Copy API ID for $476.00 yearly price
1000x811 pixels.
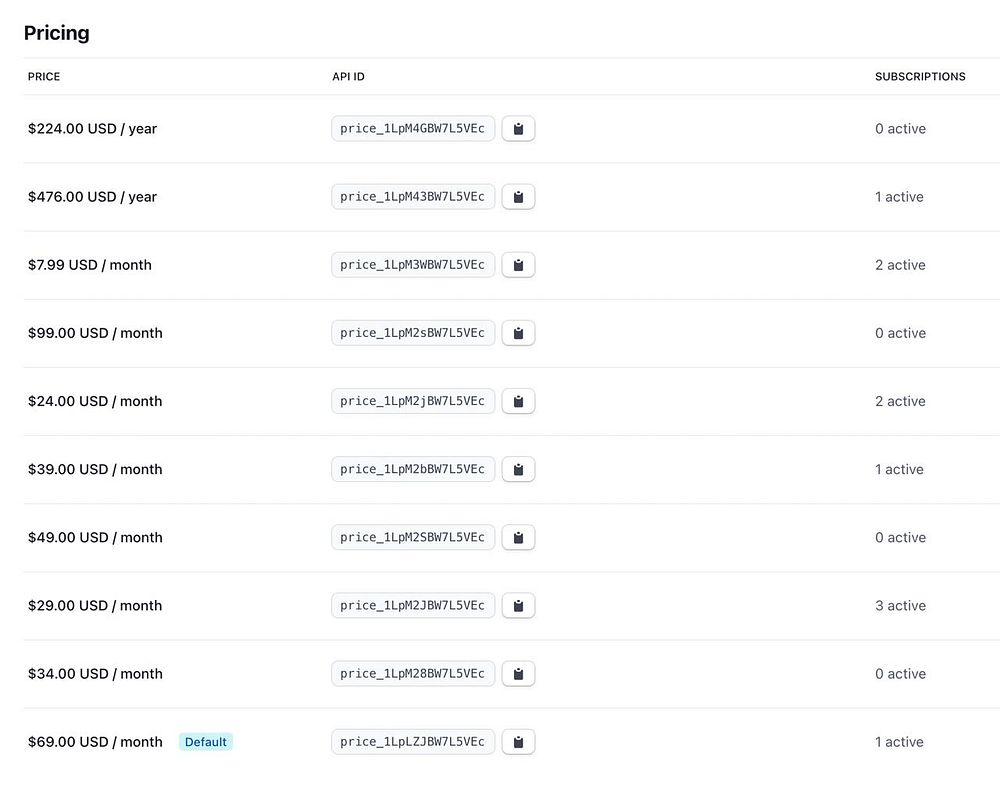tap(518, 197)
